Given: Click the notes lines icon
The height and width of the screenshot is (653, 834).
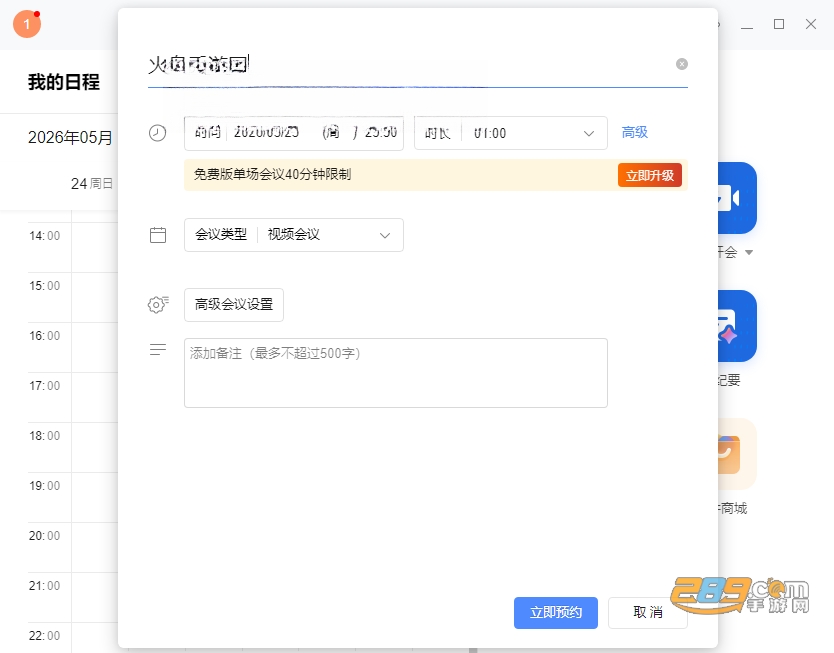Looking at the screenshot, I should pyautogui.click(x=158, y=349).
